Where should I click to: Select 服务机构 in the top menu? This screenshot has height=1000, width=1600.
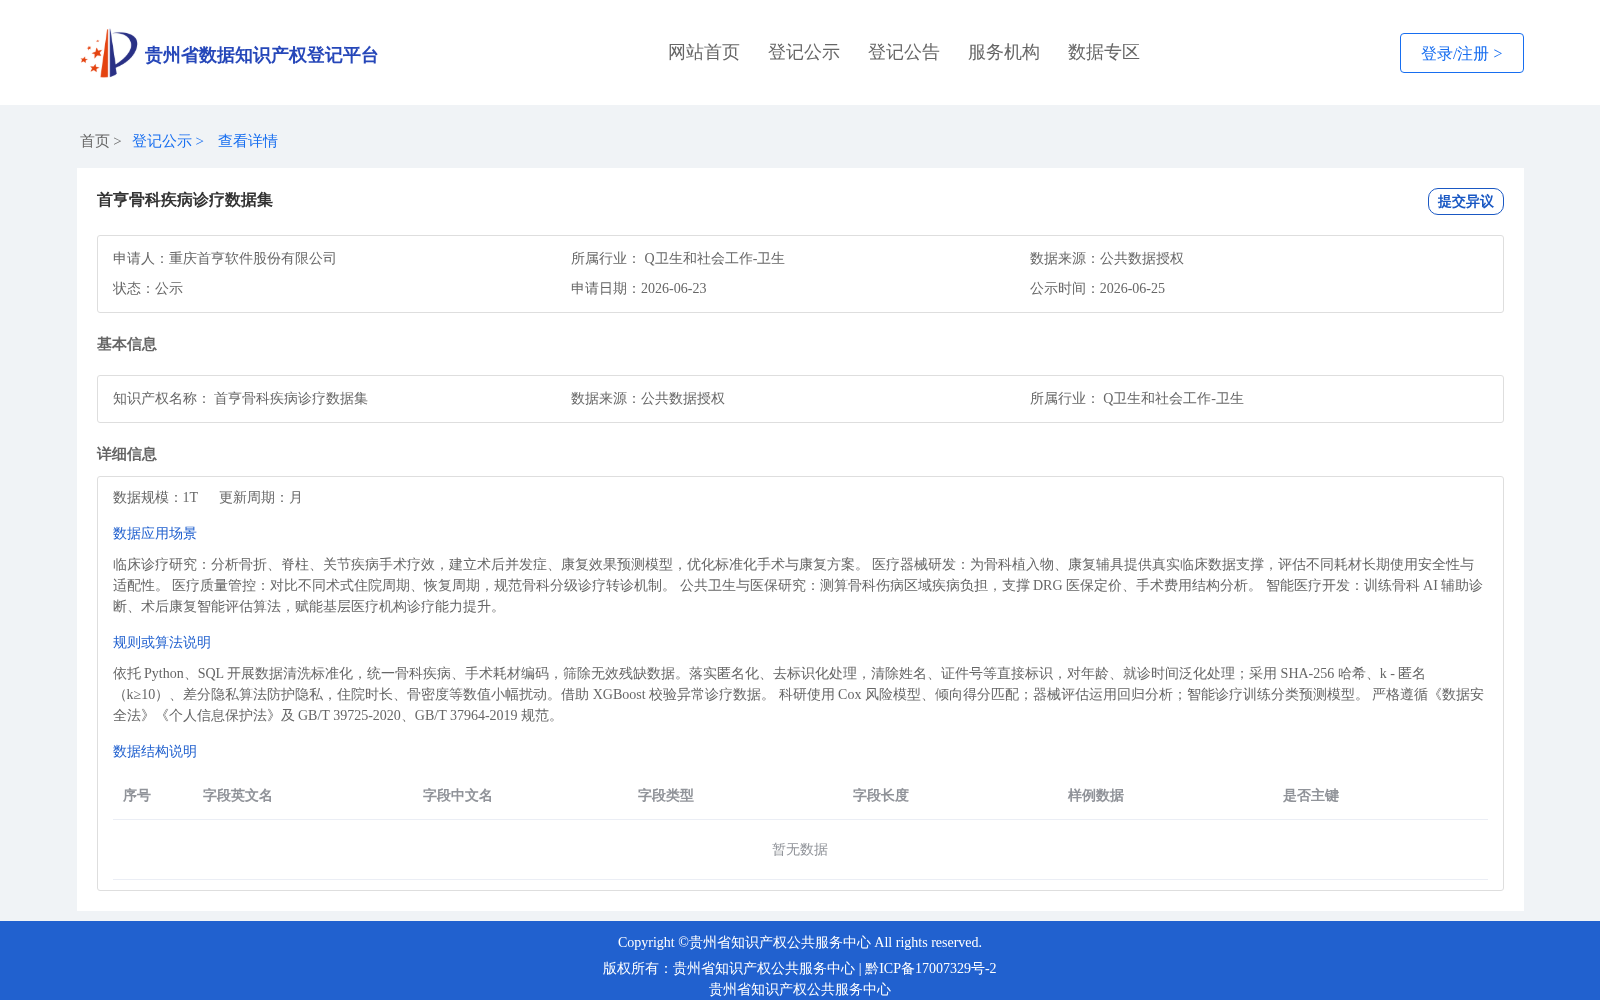point(1004,52)
